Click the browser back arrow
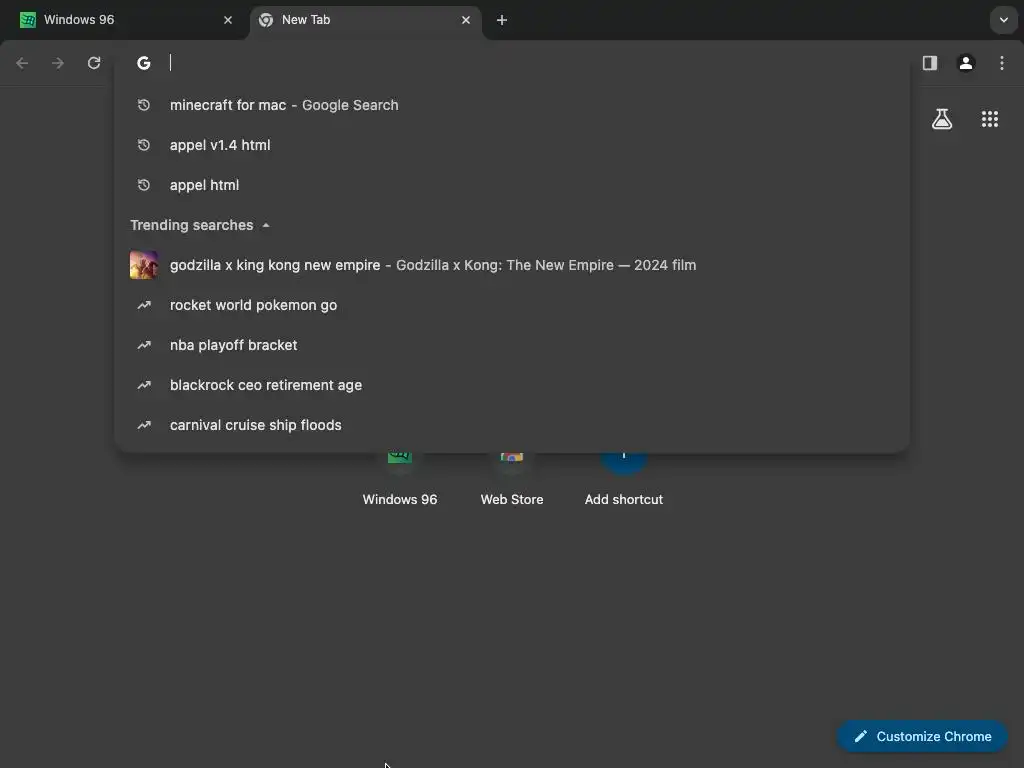1024x768 pixels. [22, 63]
